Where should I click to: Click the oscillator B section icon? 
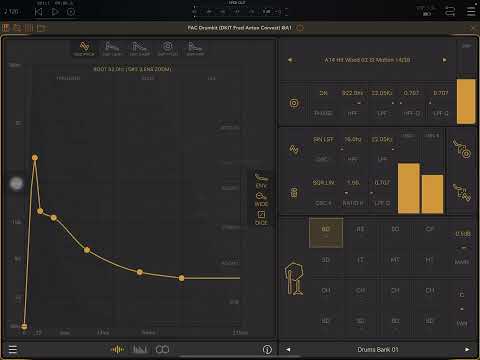[294, 193]
